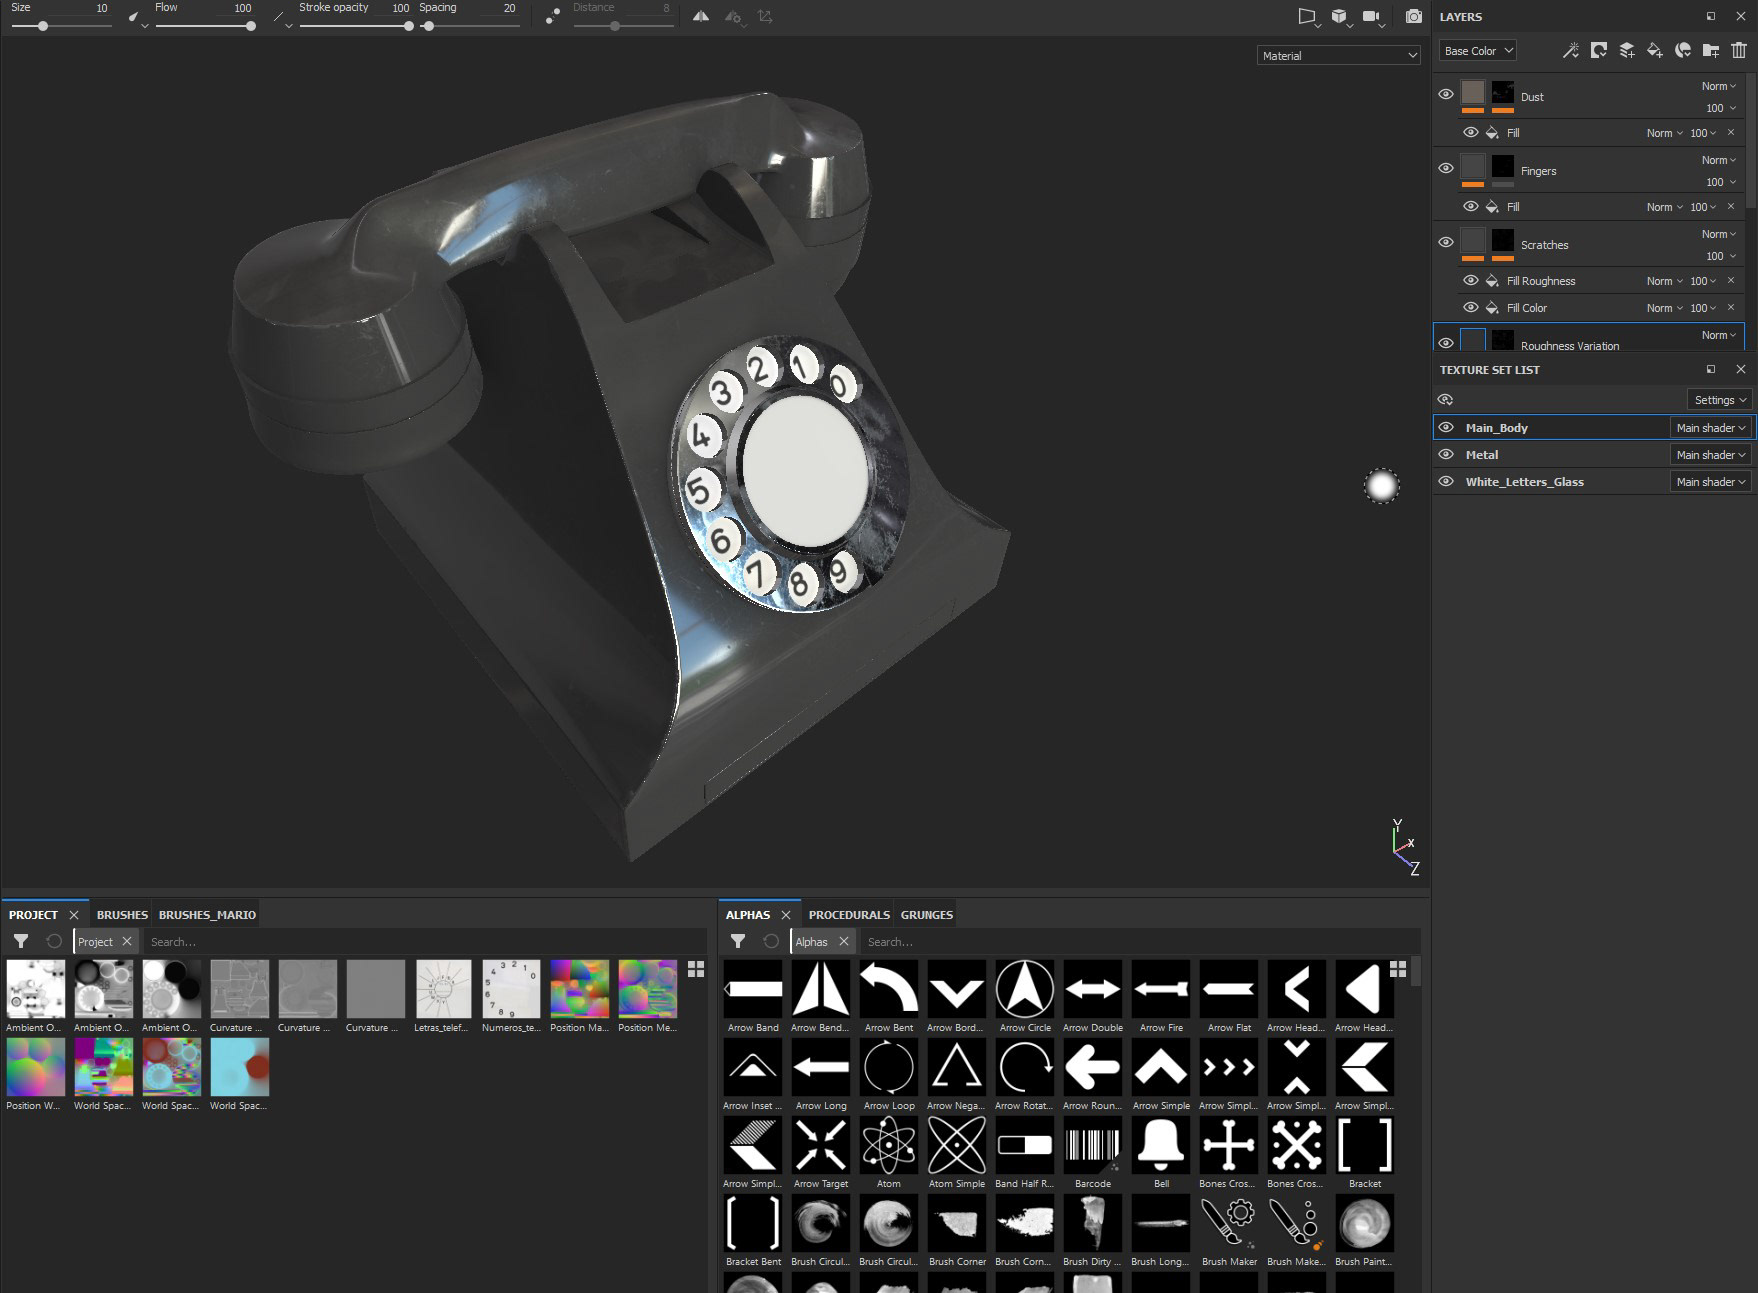The image size is (1758, 1293).
Task: Add a new paint layer
Action: pos(1627,50)
